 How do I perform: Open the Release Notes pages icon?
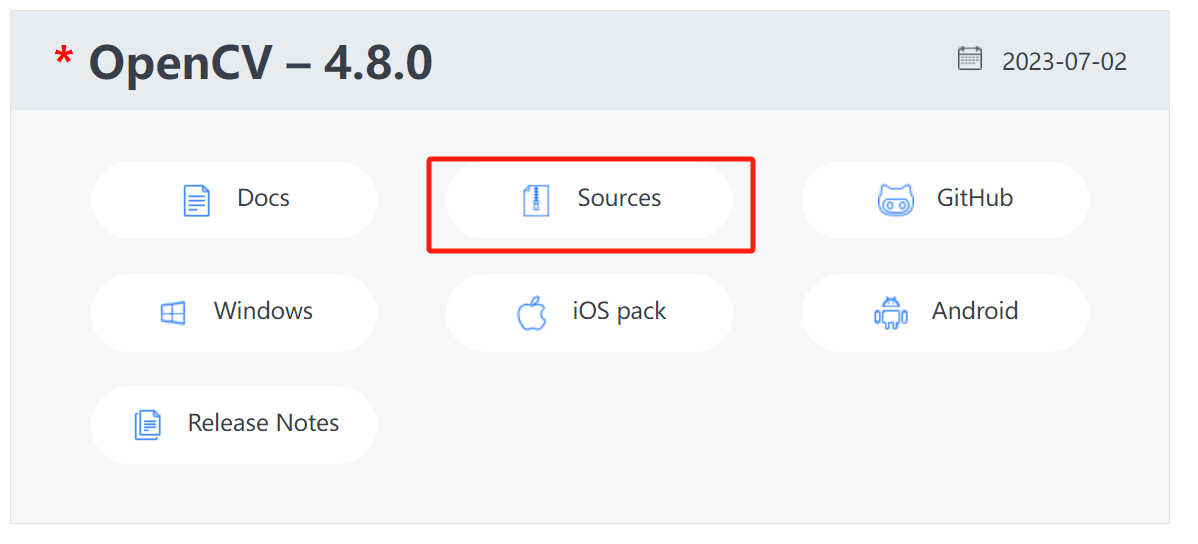(148, 425)
